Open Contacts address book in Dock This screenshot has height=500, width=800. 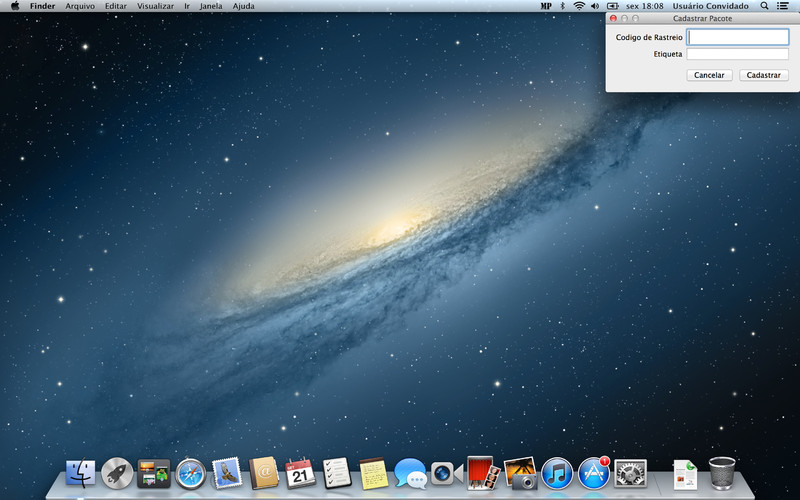coord(264,473)
